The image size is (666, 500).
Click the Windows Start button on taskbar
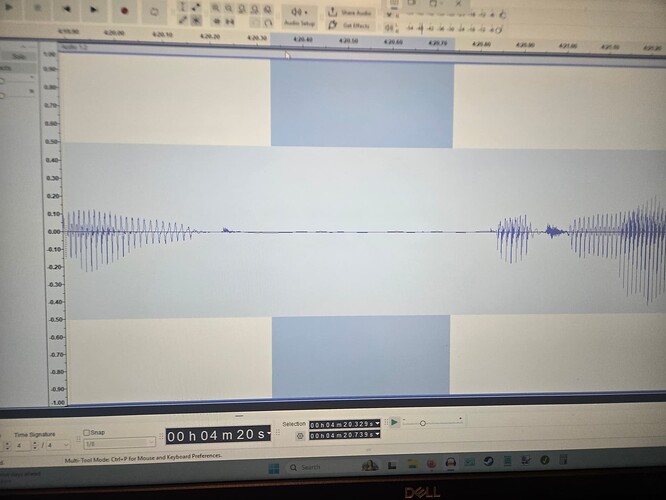coord(274,467)
